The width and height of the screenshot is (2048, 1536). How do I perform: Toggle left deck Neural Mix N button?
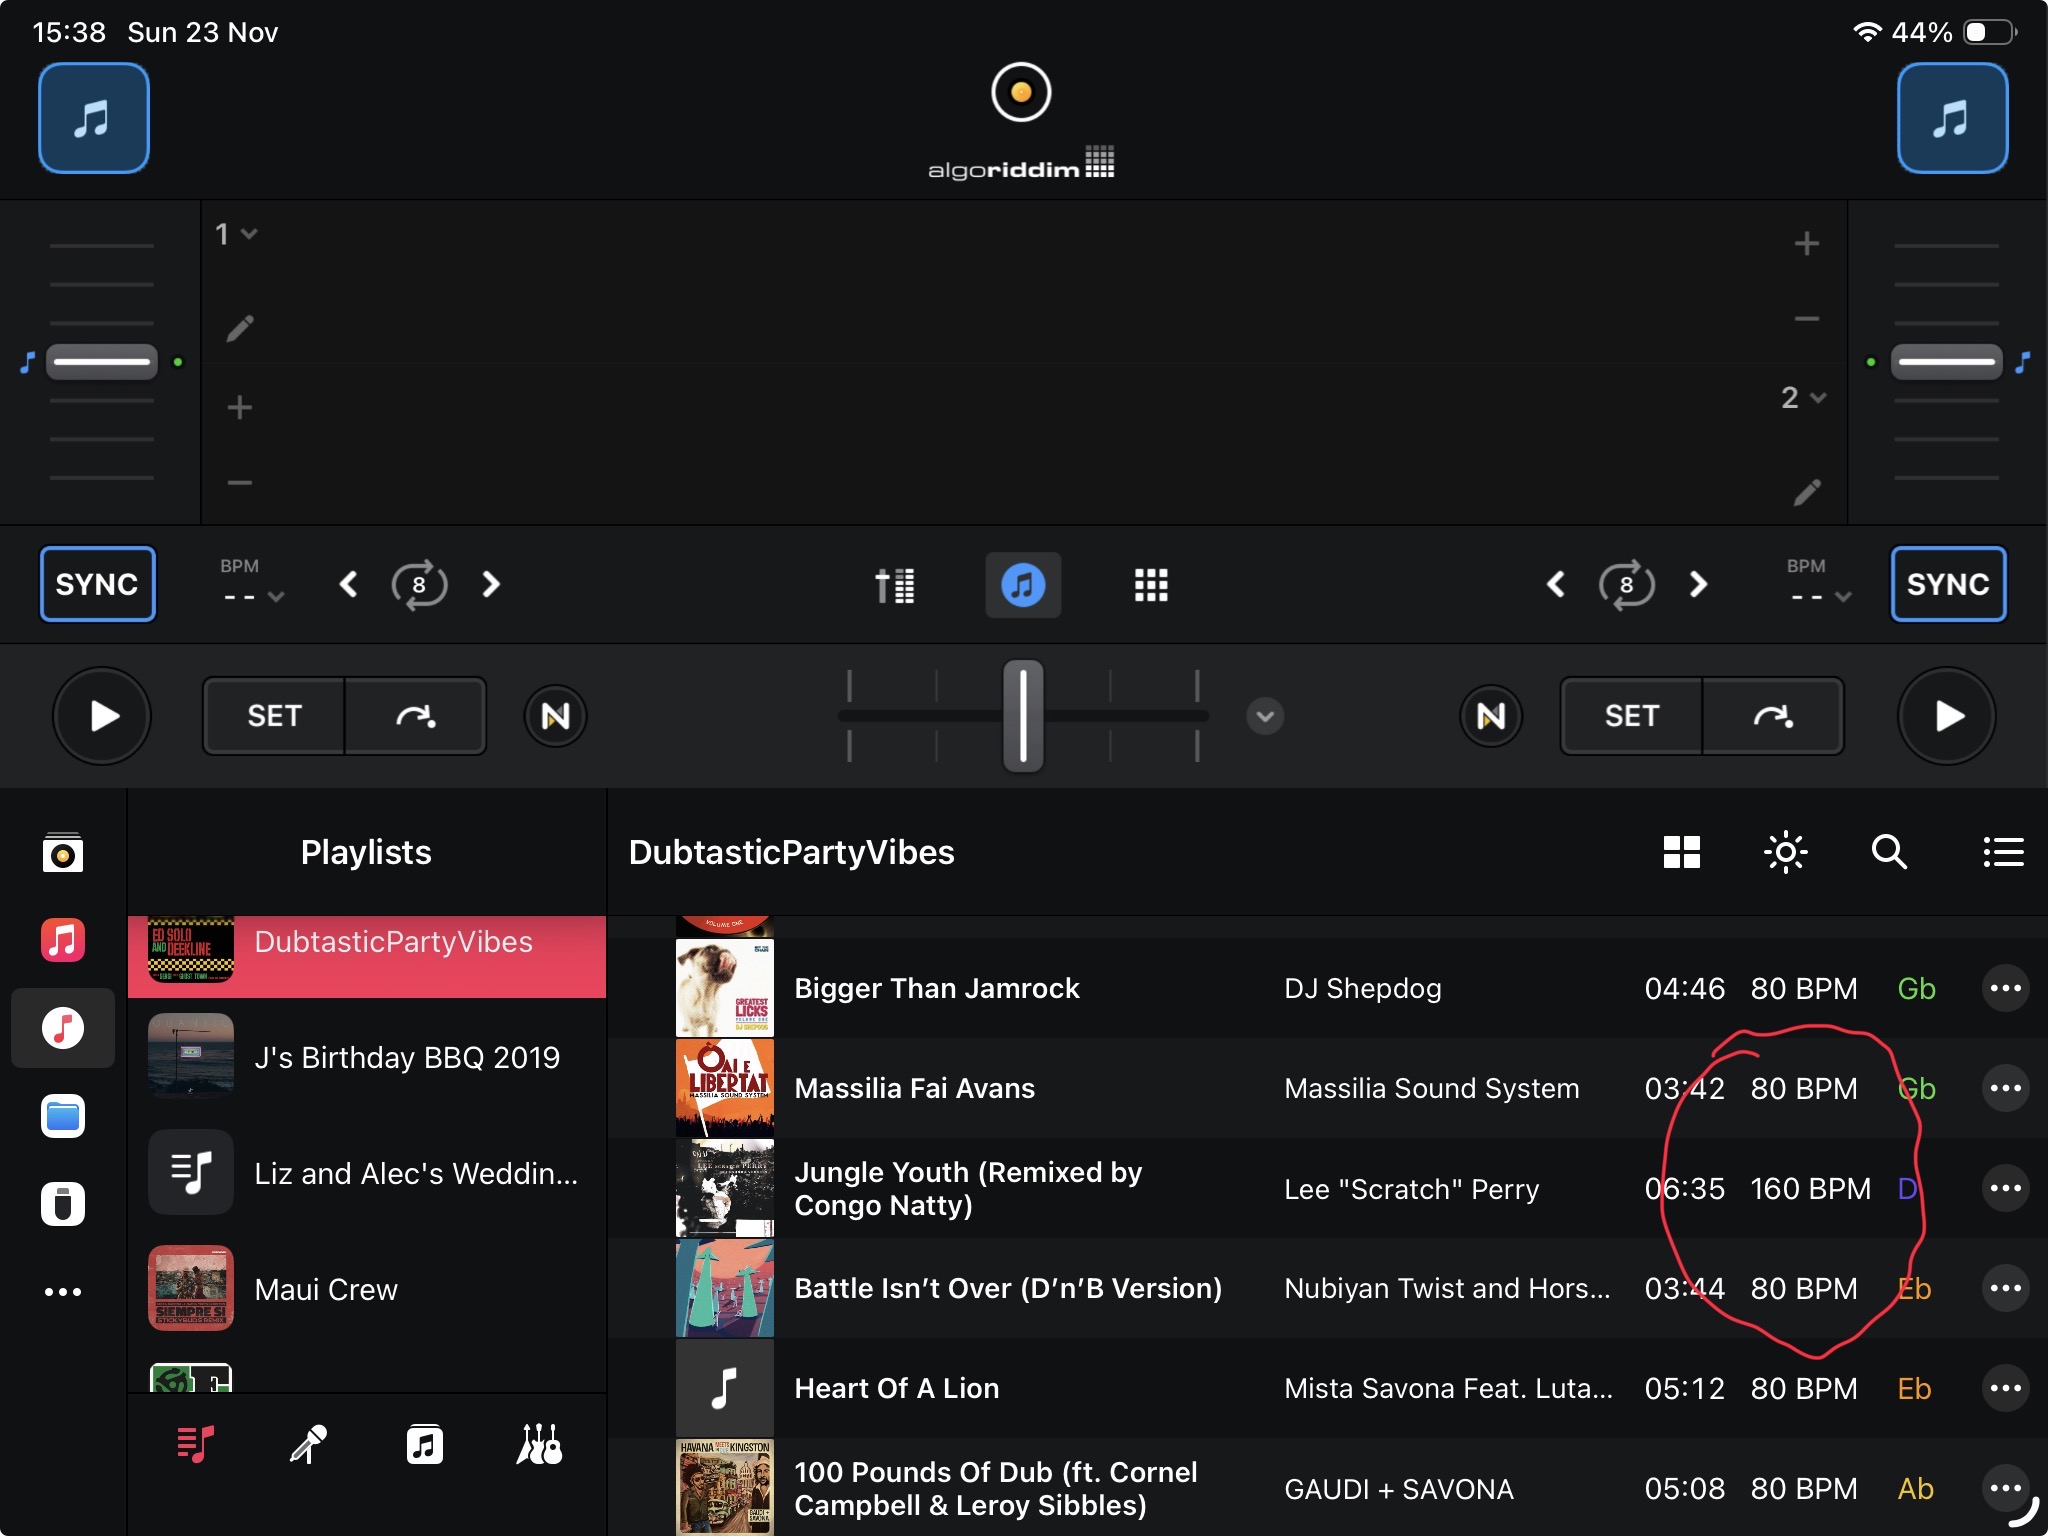pyautogui.click(x=555, y=716)
